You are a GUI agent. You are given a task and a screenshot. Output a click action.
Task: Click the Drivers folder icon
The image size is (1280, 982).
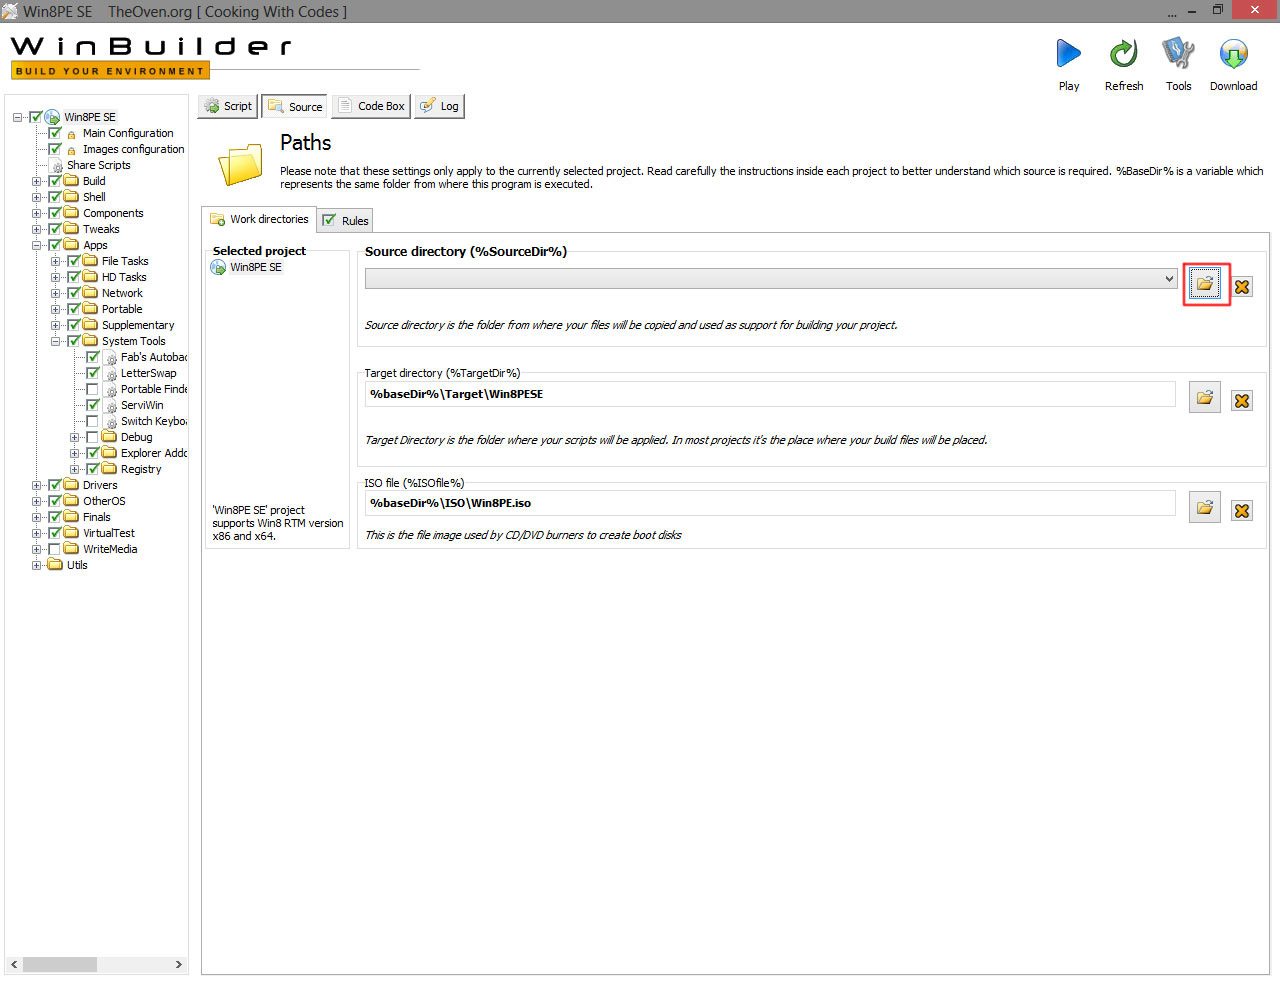click(x=72, y=485)
